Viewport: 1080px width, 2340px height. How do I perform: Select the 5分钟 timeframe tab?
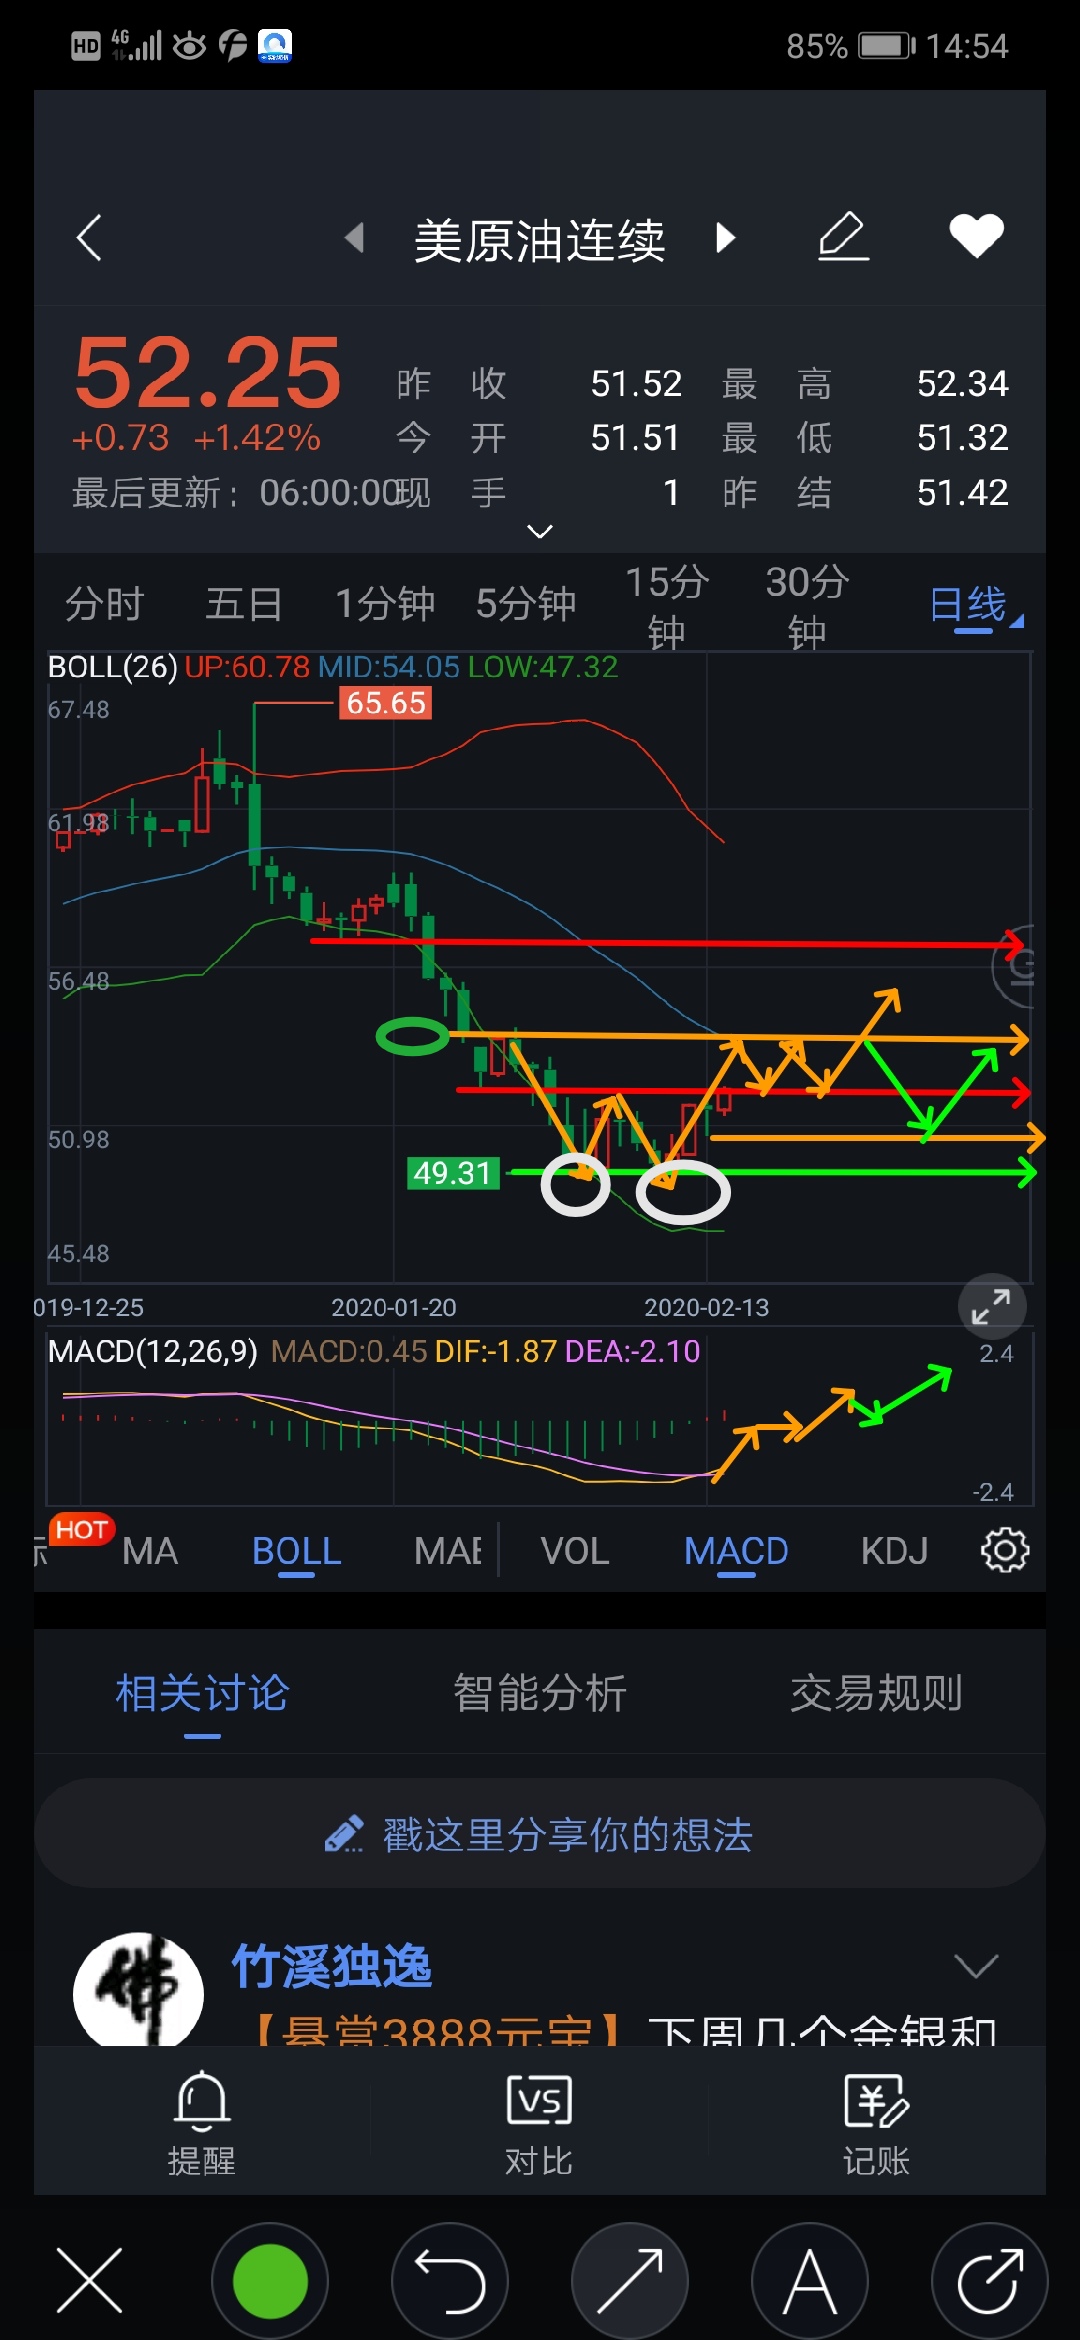tap(526, 604)
